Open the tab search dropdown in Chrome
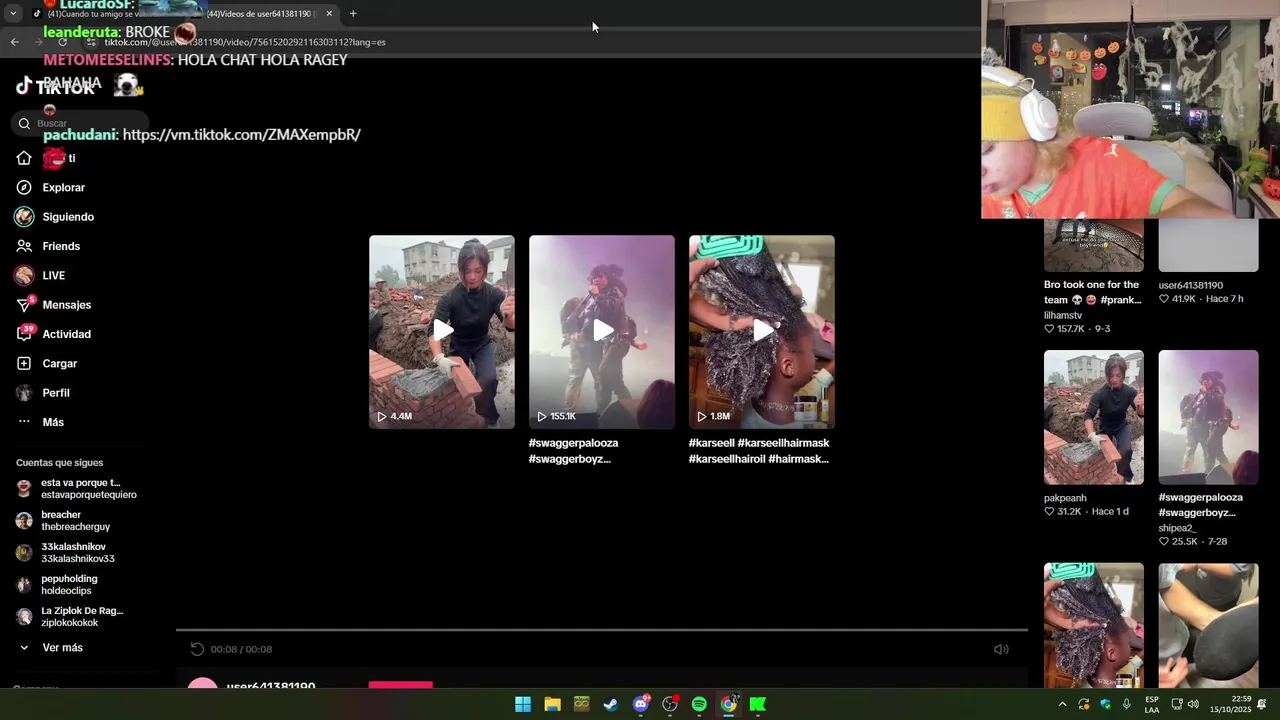 (x=13, y=13)
